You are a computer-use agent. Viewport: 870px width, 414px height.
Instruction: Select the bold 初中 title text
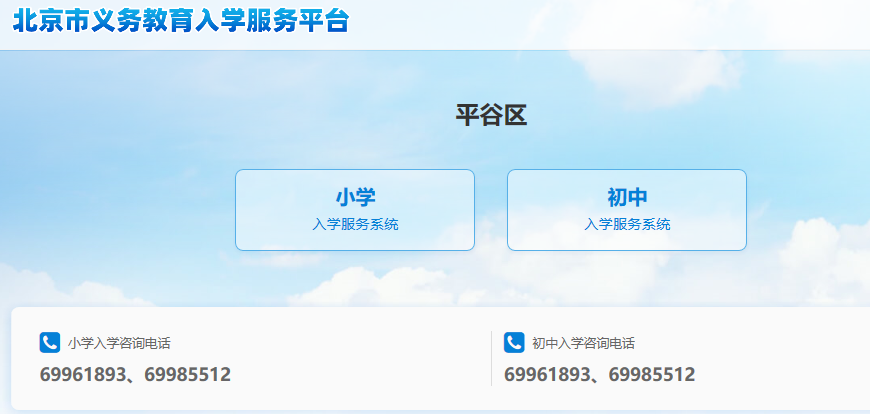point(627,197)
